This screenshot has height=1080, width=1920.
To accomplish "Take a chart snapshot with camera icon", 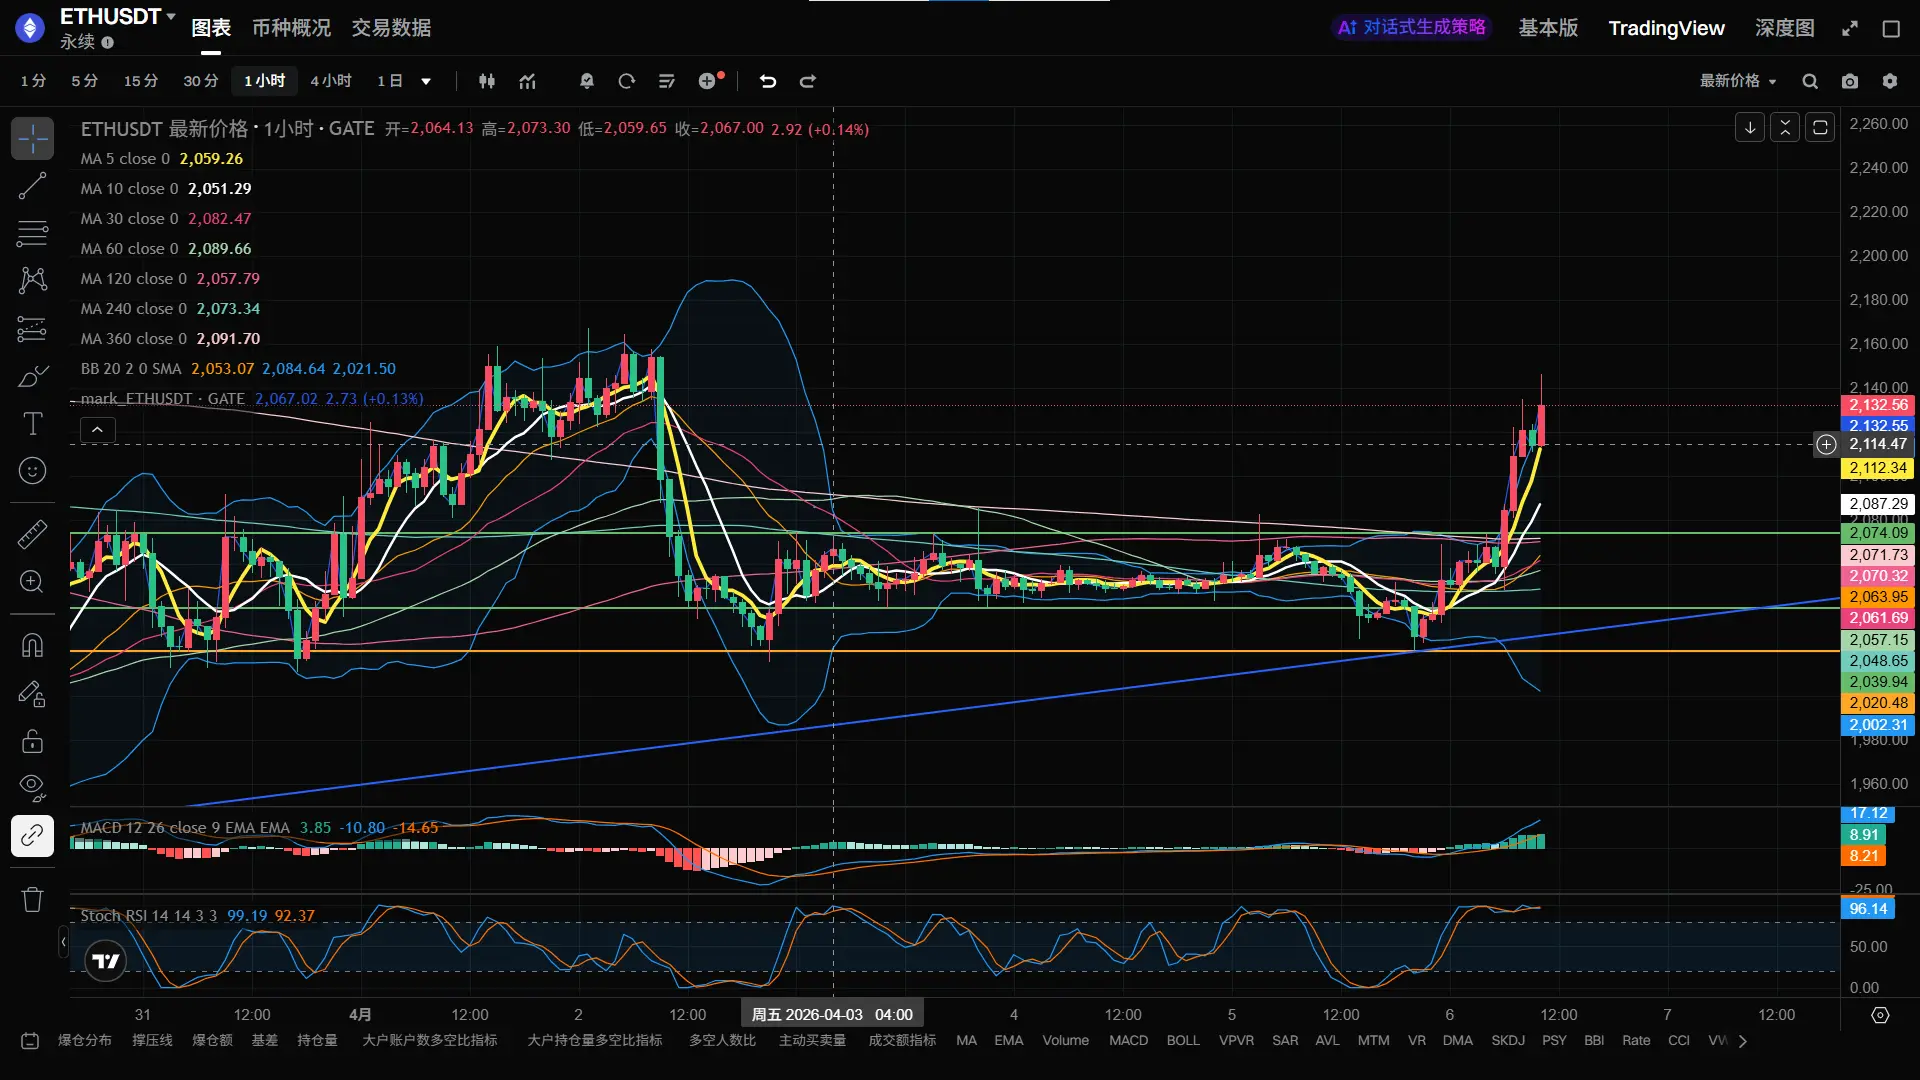I will 1850,81.
